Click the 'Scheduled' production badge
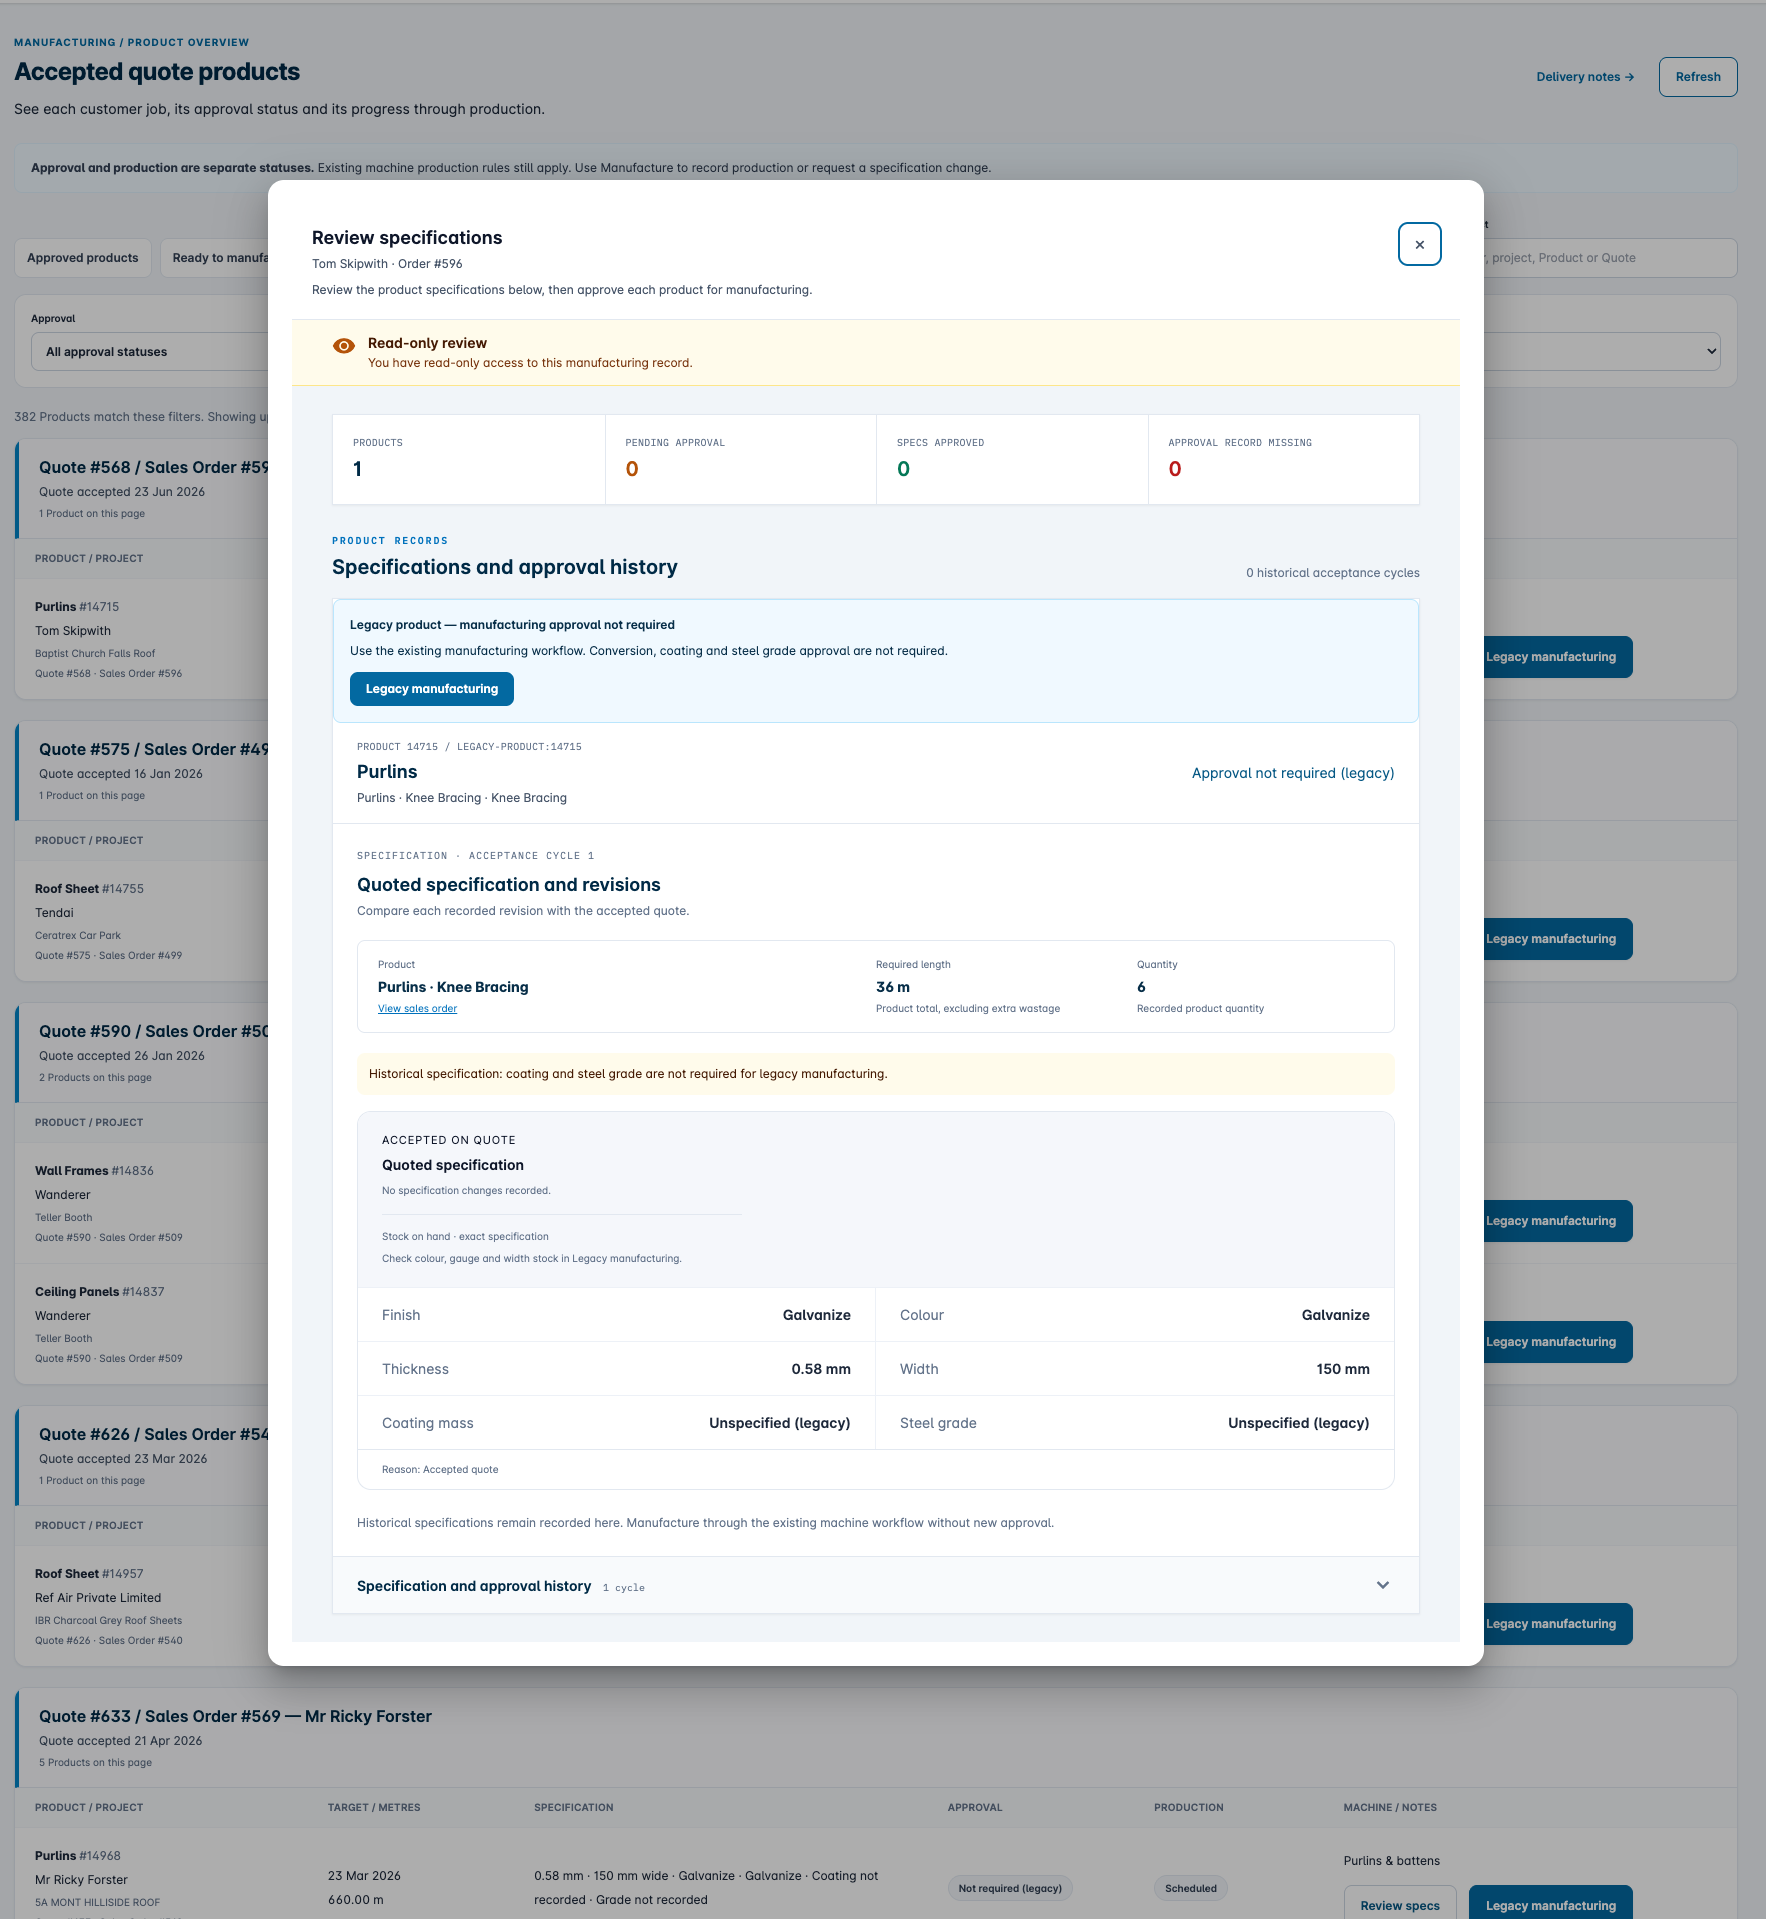This screenshot has height=1919, width=1766. (1191, 1889)
